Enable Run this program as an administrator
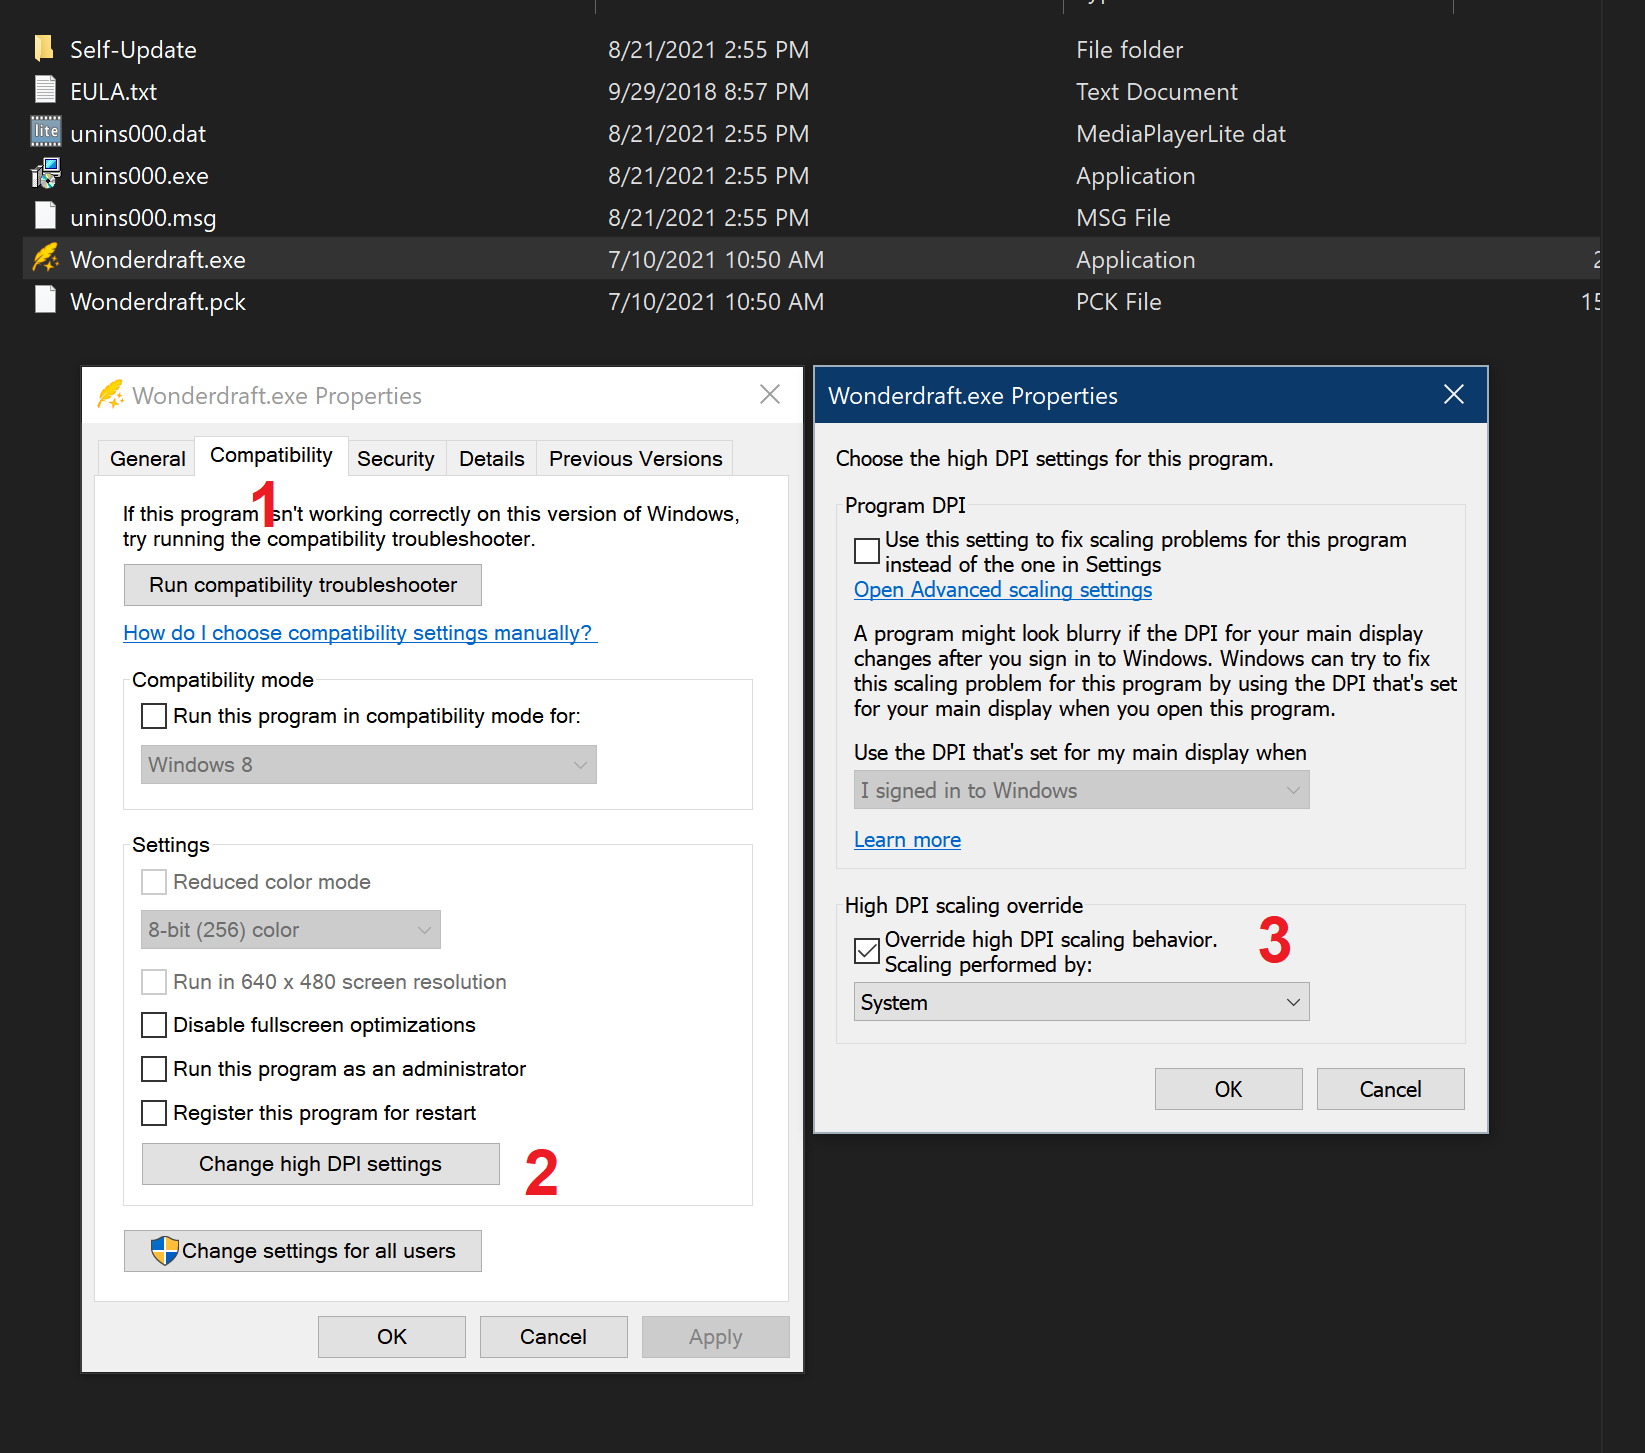 point(153,1068)
